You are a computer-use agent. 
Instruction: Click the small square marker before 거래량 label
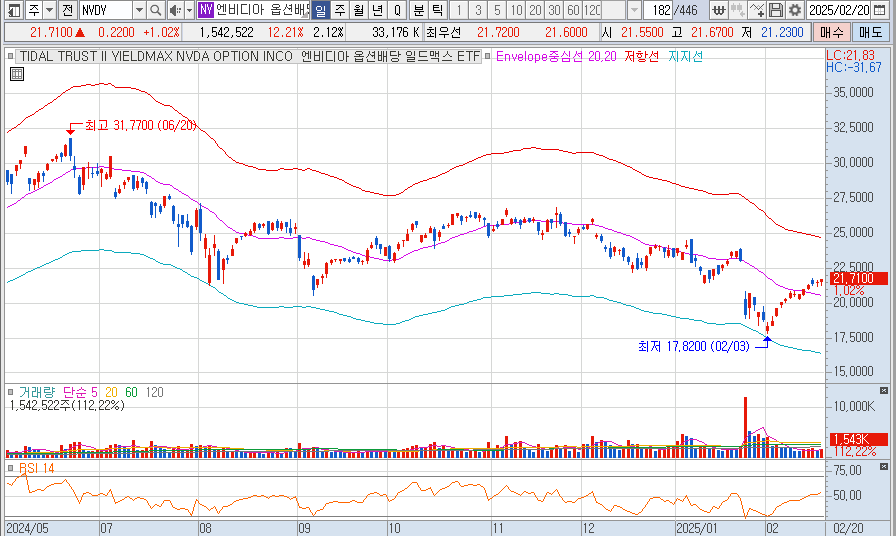pyautogui.click(x=10, y=392)
